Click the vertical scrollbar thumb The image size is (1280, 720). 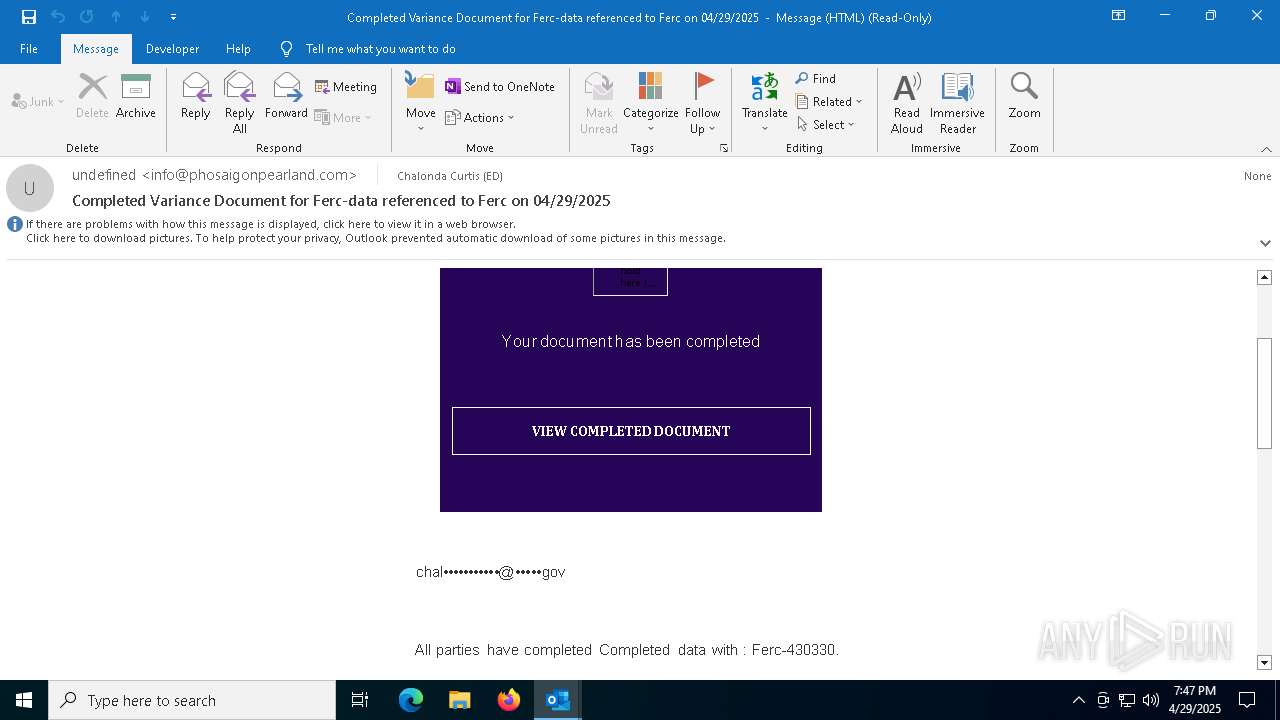pos(1264,393)
